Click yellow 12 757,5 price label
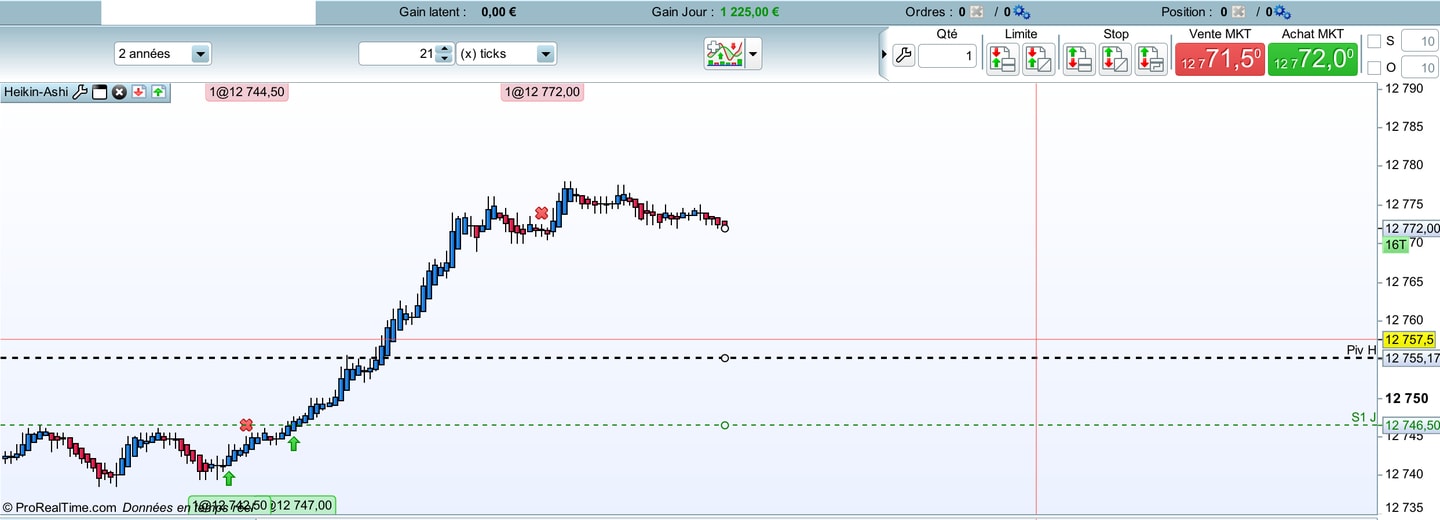 [1410, 340]
